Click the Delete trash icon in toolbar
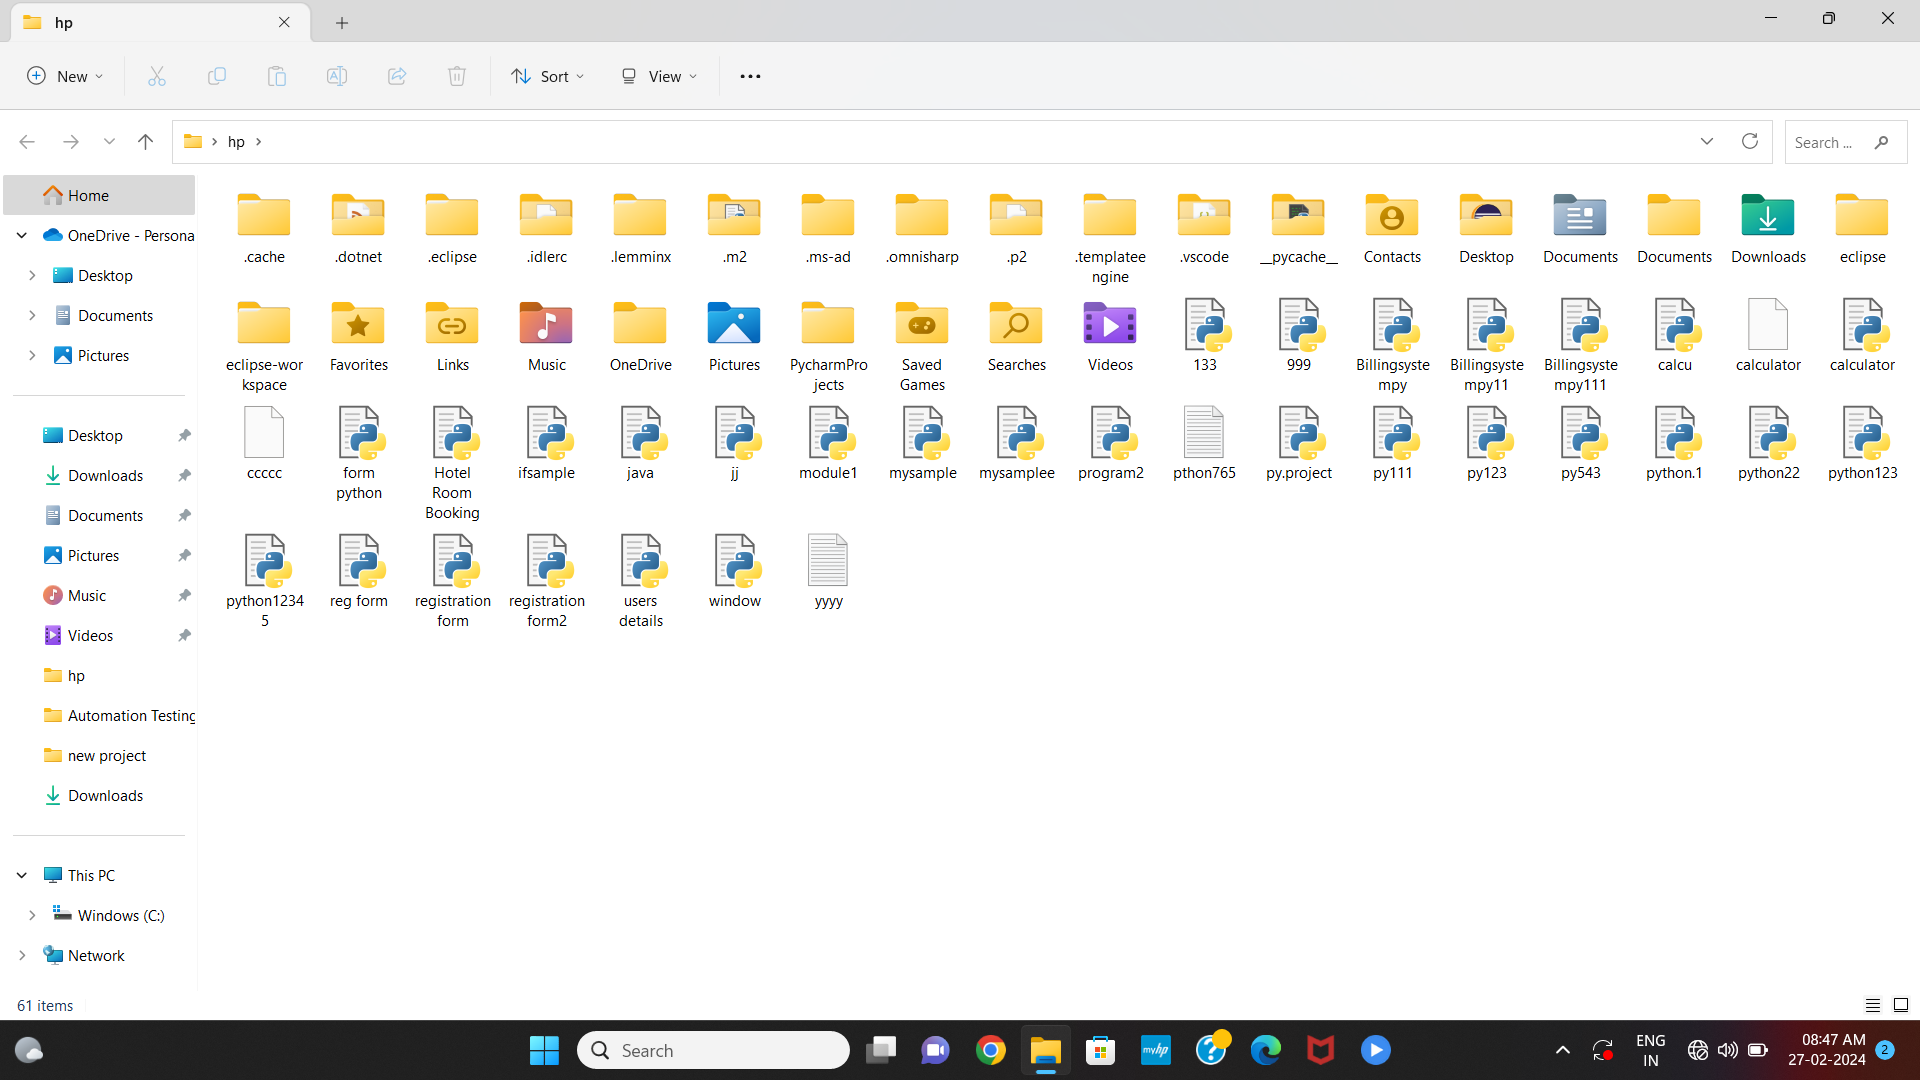 (457, 76)
